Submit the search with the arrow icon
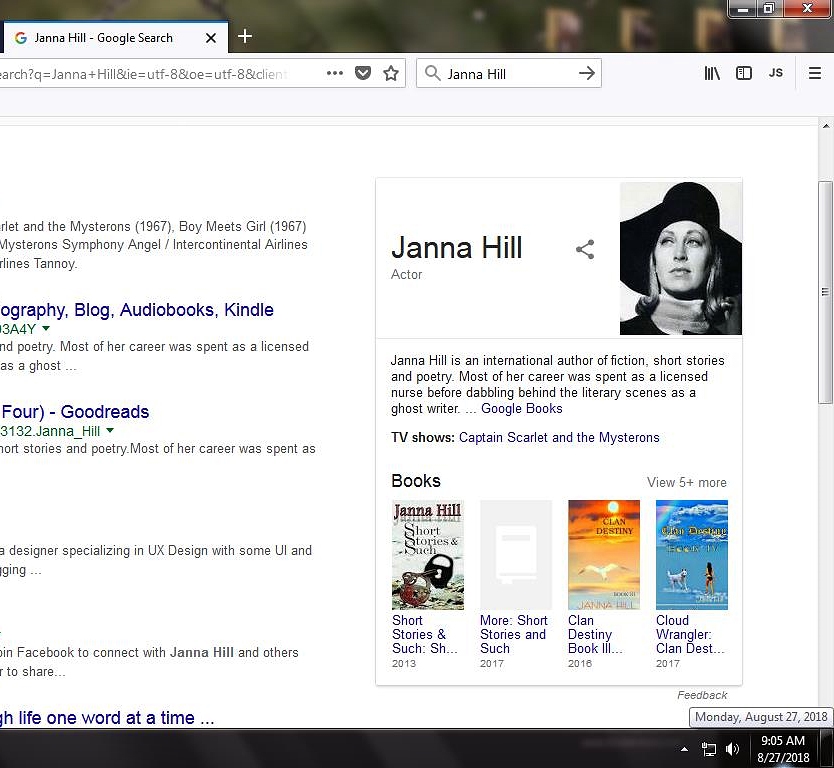 click(585, 73)
